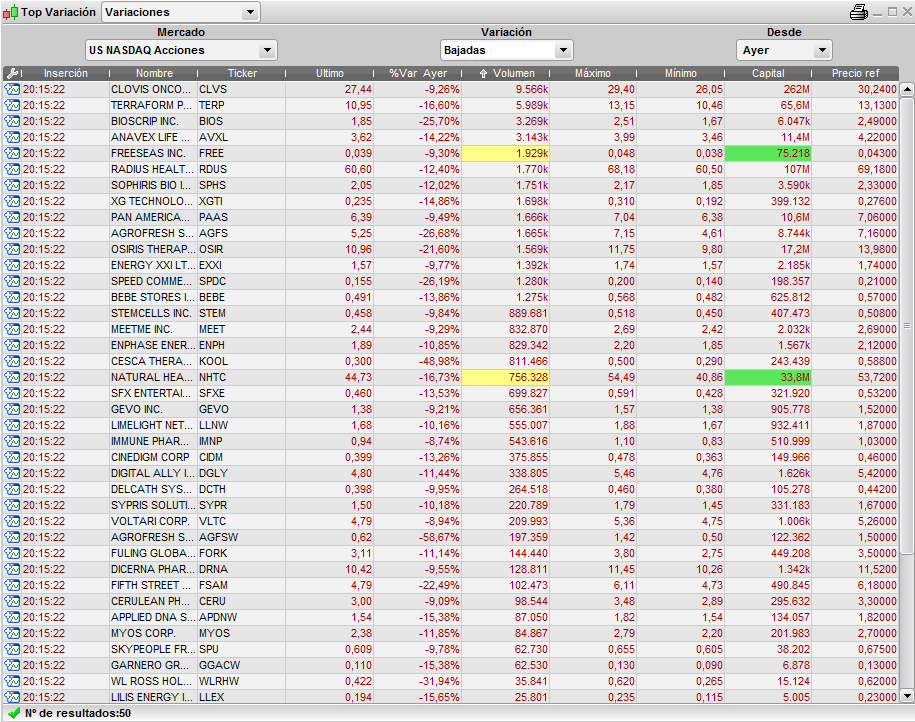The width and height of the screenshot is (915, 722).
Task: Expand the Desde Ayer dropdown
Action: coord(784,50)
